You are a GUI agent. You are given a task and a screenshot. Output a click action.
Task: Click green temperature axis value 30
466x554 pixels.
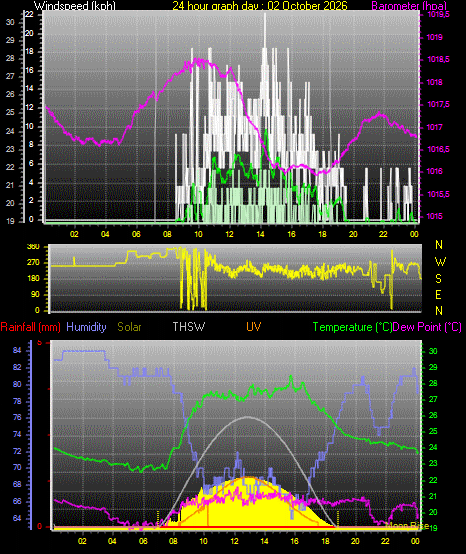pos(433,351)
